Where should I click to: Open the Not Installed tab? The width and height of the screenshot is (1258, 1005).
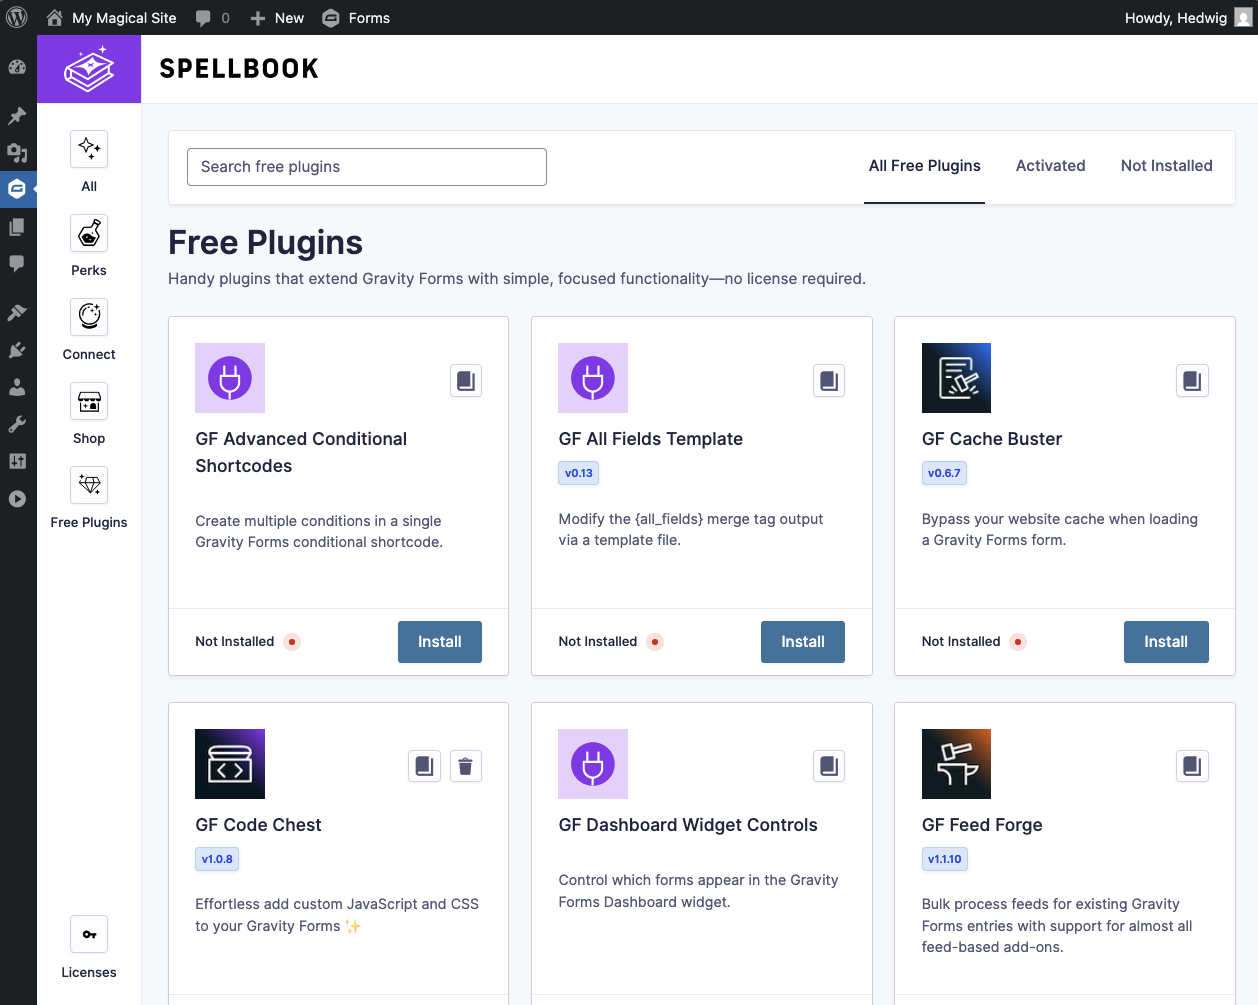[x=1166, y=165]
